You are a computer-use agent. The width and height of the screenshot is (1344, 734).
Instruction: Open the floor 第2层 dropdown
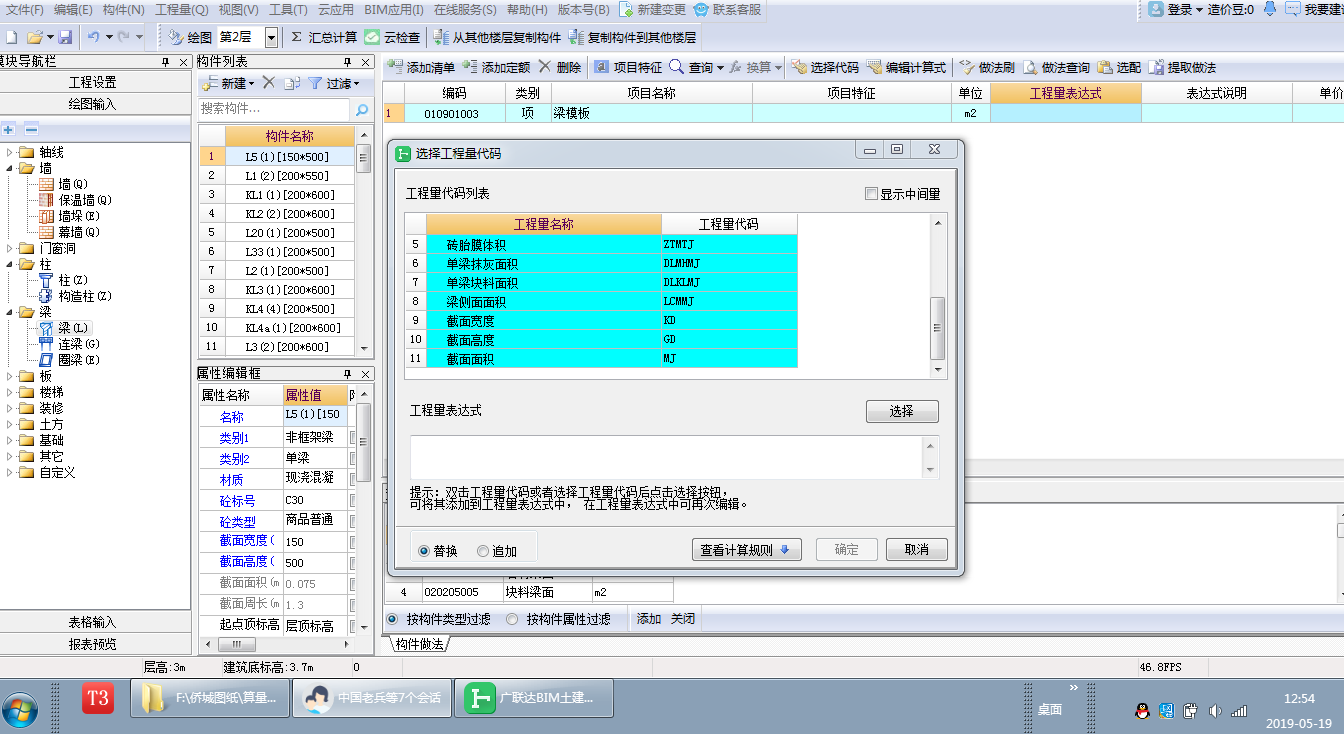tap(272, 37)
